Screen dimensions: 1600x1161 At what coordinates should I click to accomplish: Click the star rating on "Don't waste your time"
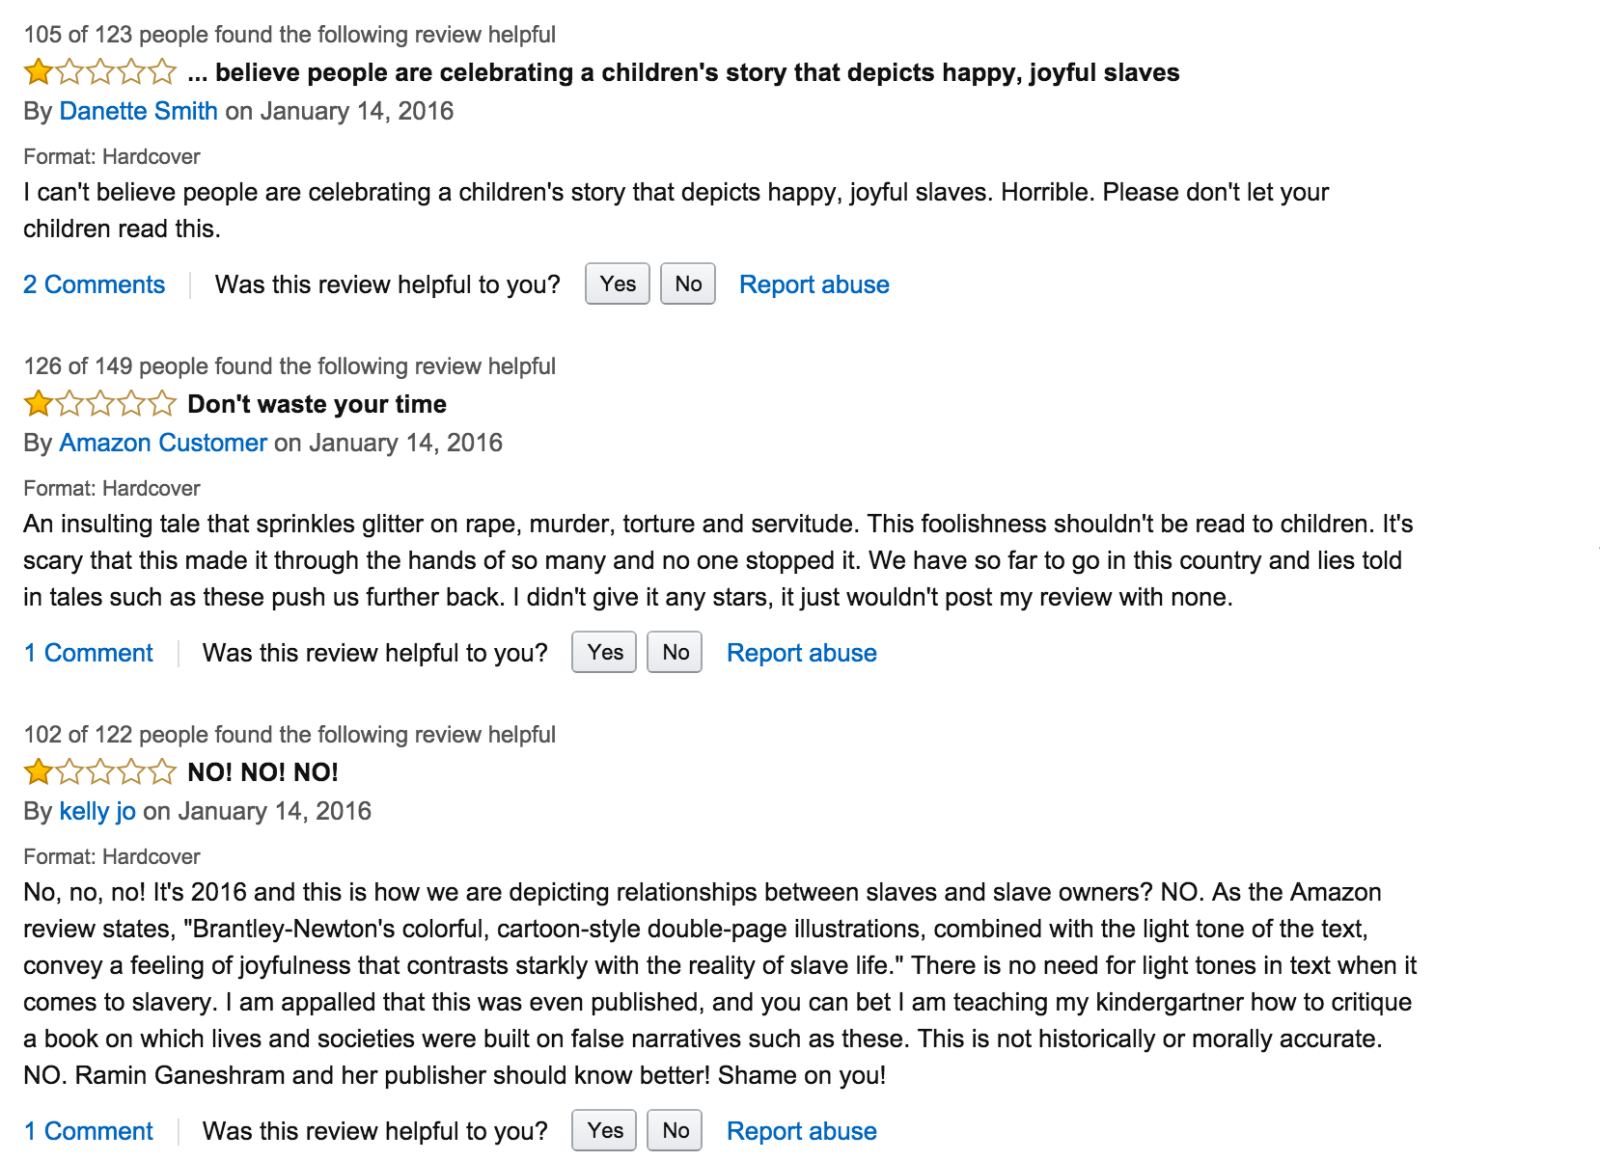click(100, 404)
